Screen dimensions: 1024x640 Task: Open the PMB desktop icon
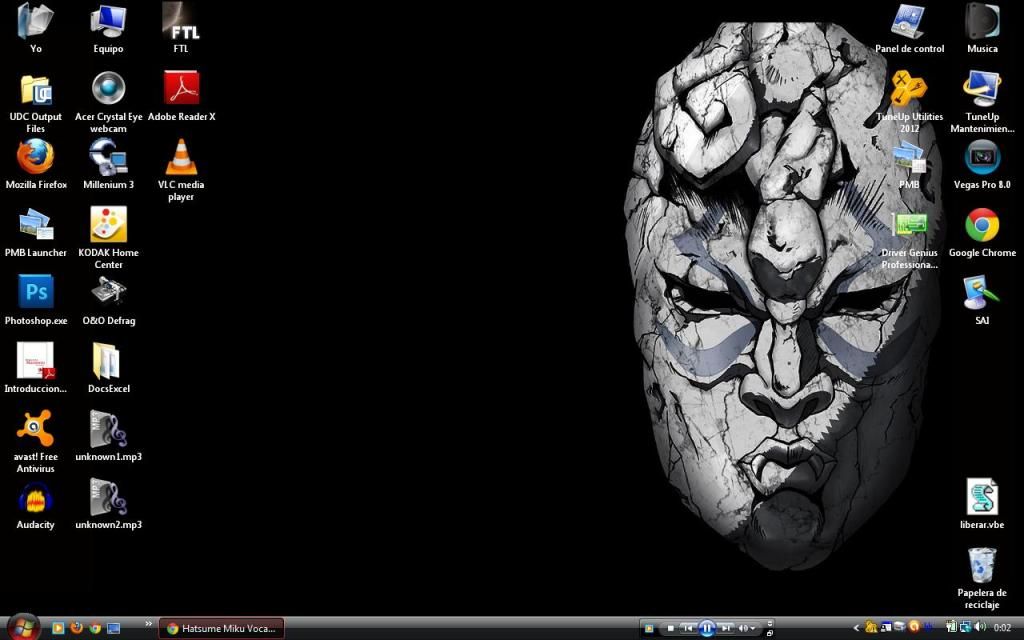coord(909,165)
